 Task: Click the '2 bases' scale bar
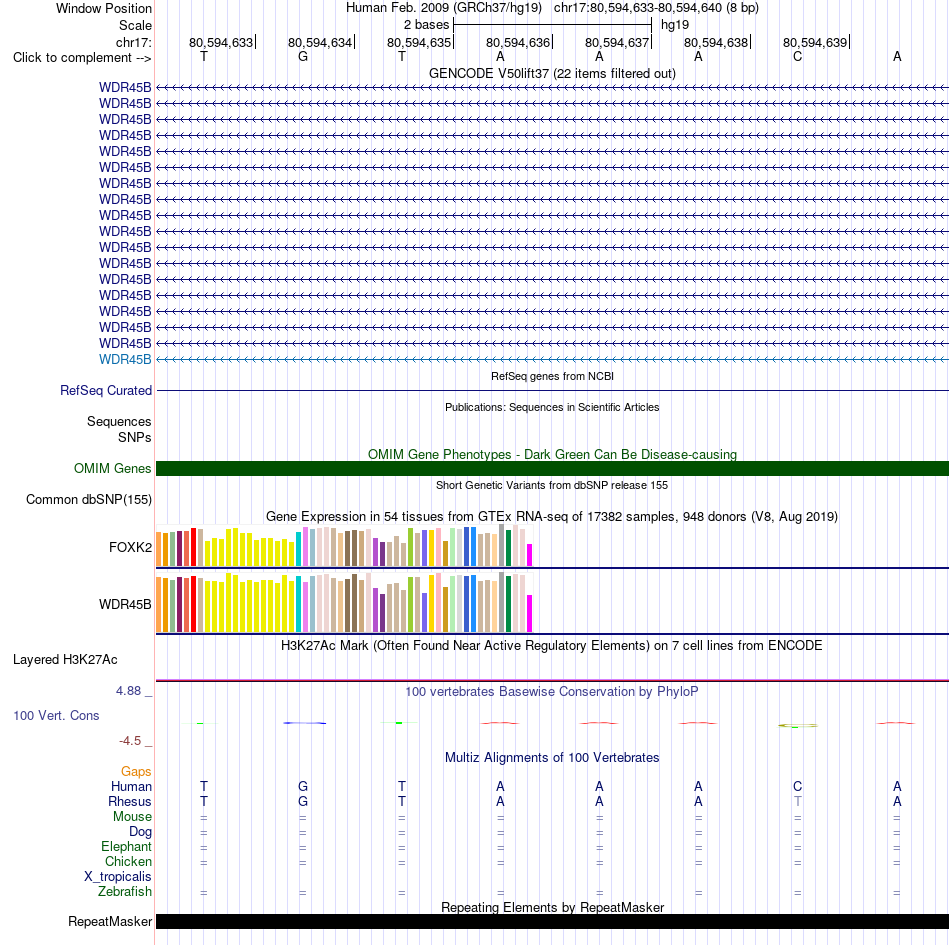[x=553, y=25]
